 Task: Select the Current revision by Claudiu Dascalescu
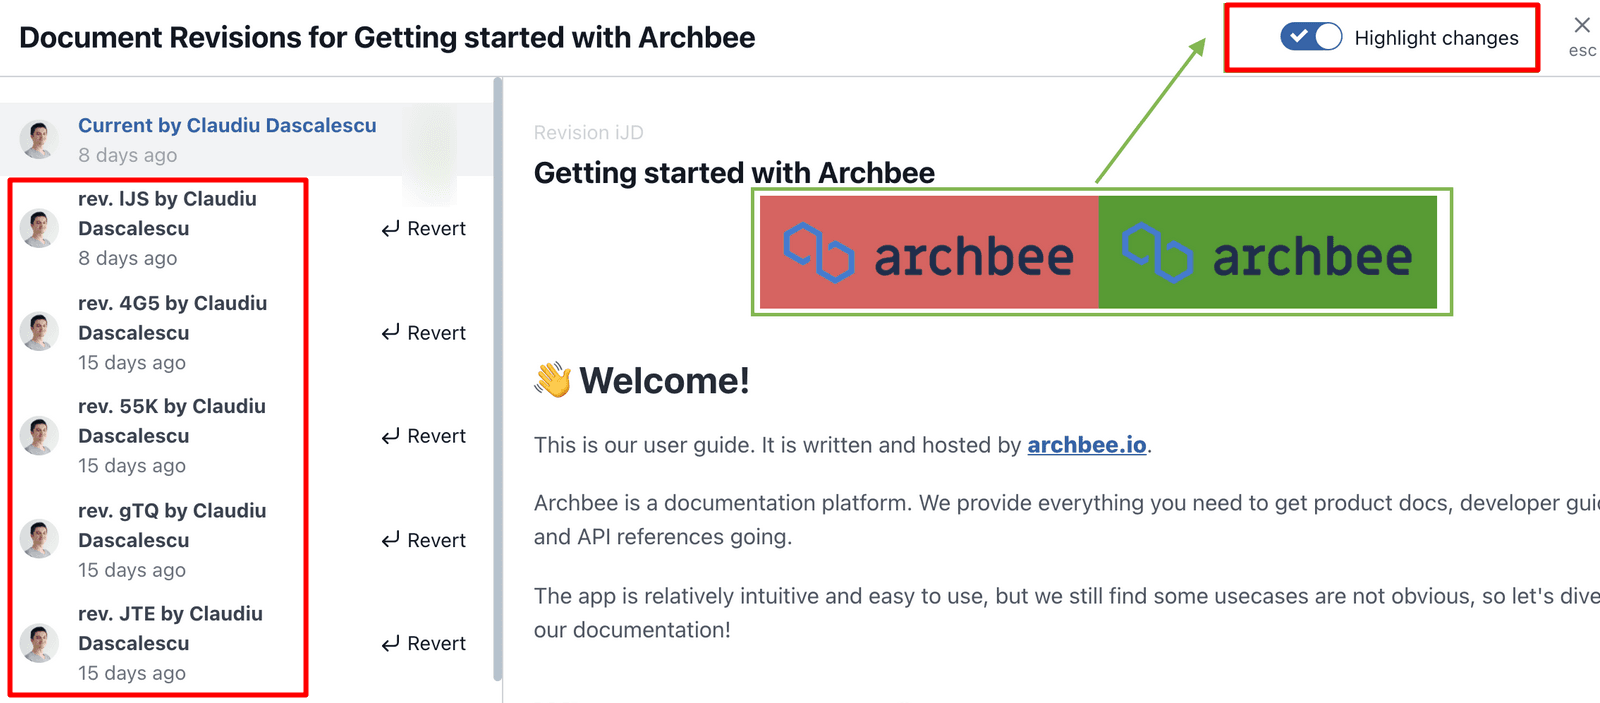point(227,126)
